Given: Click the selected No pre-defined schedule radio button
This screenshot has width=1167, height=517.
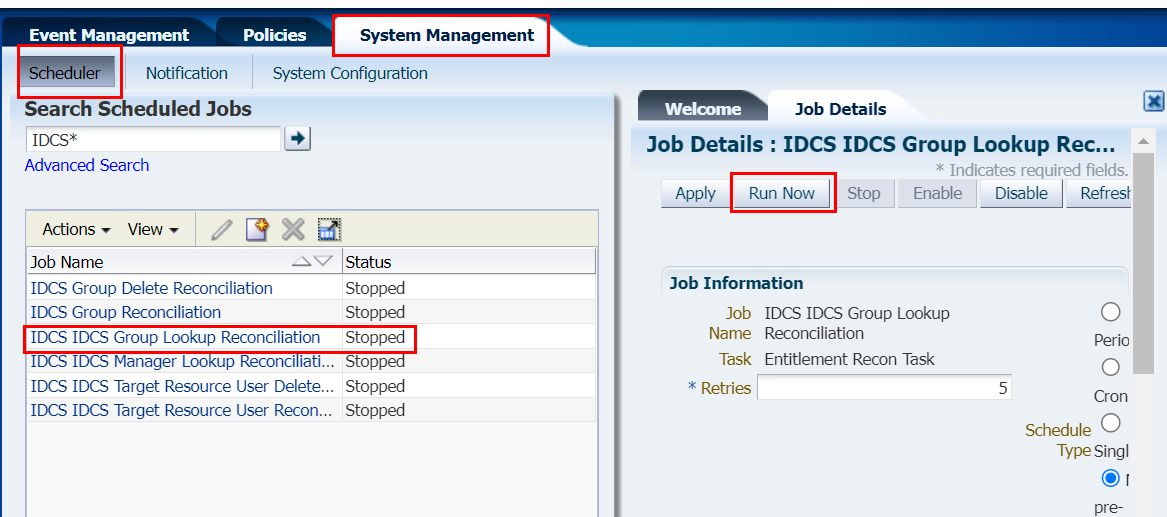Looking at the screenshot, I should 1110,478.
